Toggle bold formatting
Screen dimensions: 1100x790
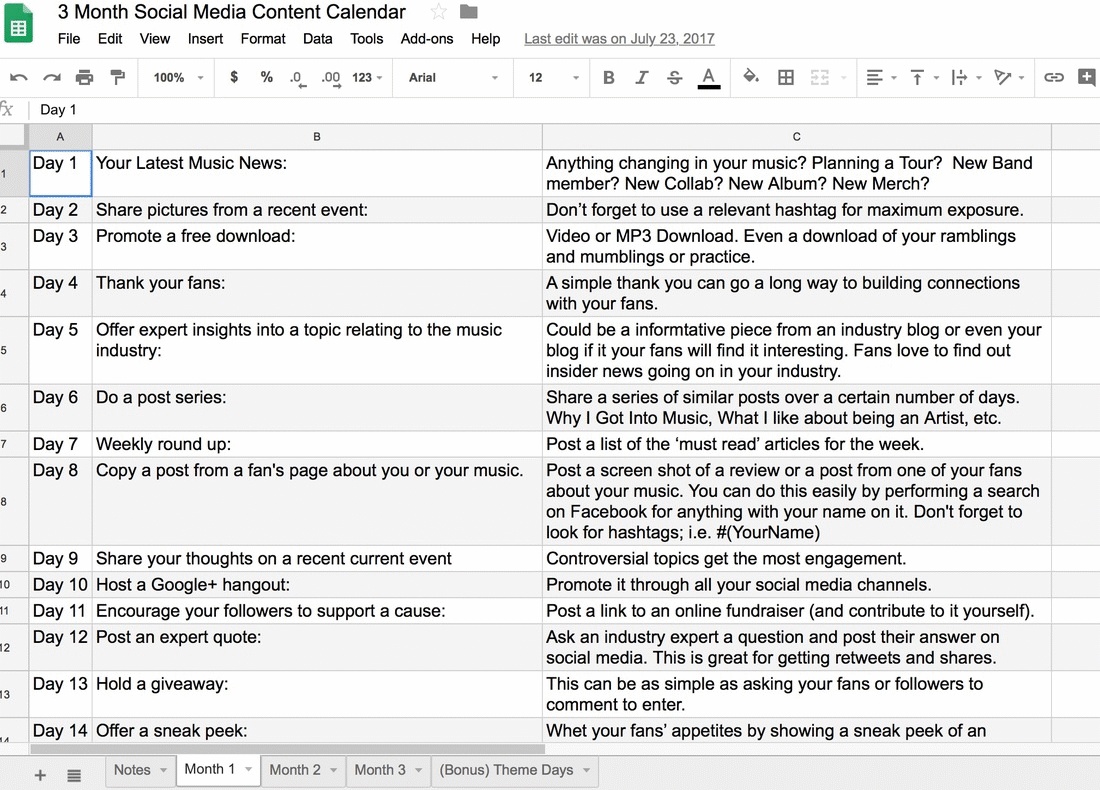[608, 76]
